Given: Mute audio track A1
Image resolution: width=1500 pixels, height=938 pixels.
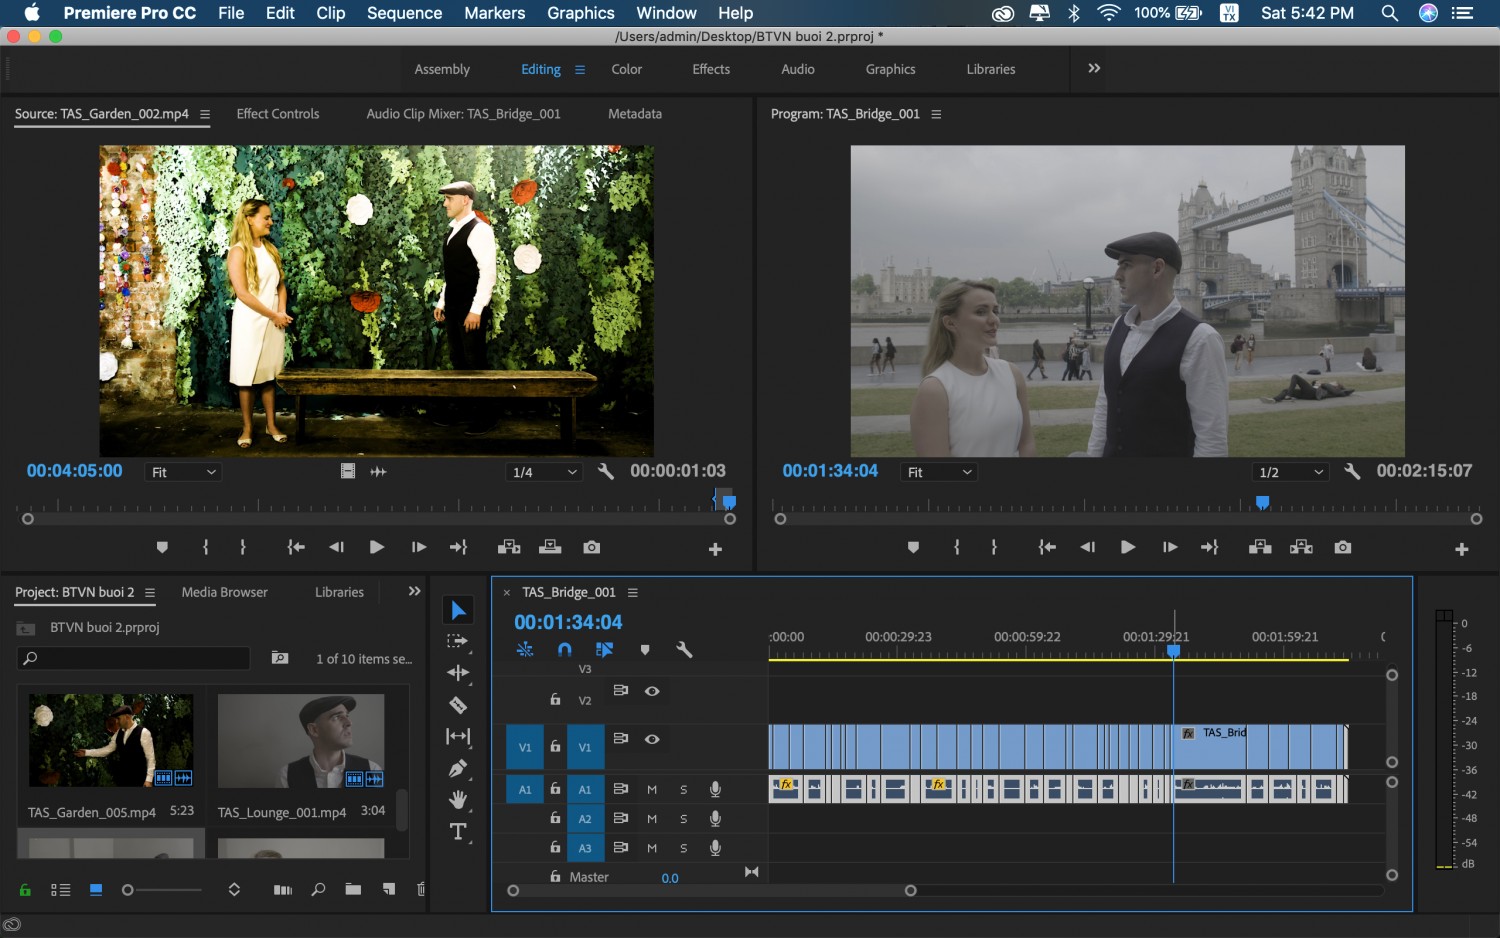Looking at the screenshot, I should click(652, 789).
